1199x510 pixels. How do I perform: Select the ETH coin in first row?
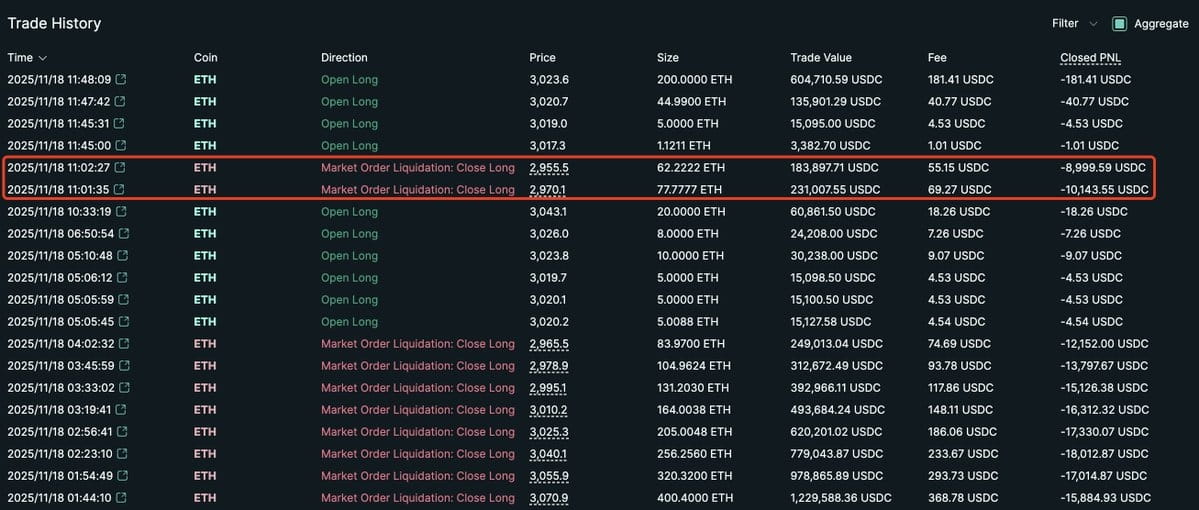pos(205,80)
